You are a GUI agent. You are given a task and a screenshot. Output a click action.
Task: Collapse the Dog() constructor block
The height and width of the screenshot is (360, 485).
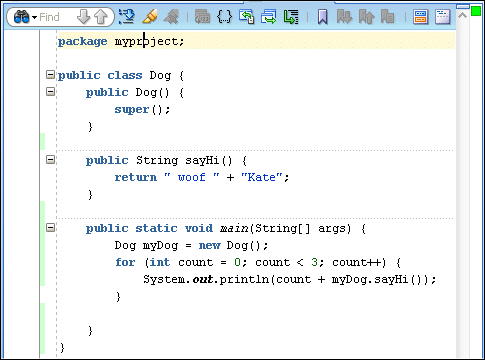tap(50, 91)
